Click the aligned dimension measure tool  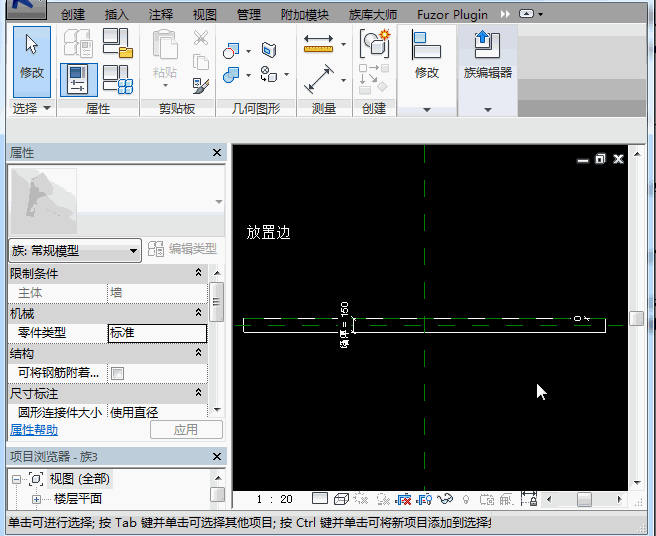319,44
